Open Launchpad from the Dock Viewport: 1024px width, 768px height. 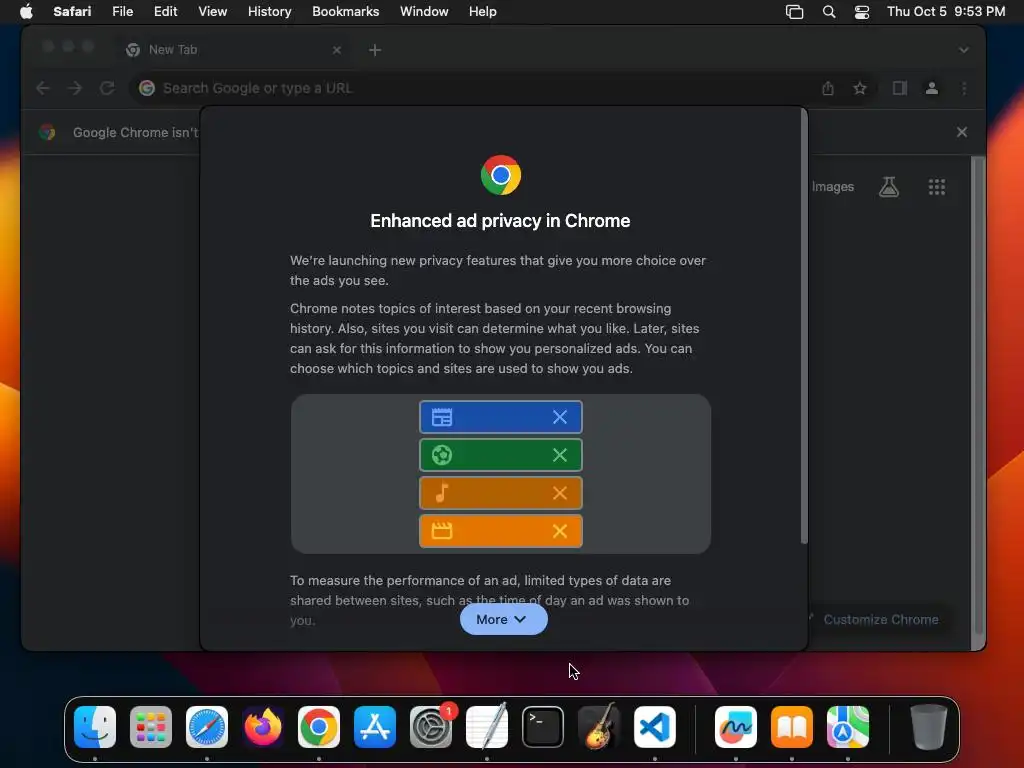pyautogui.click(x=151, y=727)
